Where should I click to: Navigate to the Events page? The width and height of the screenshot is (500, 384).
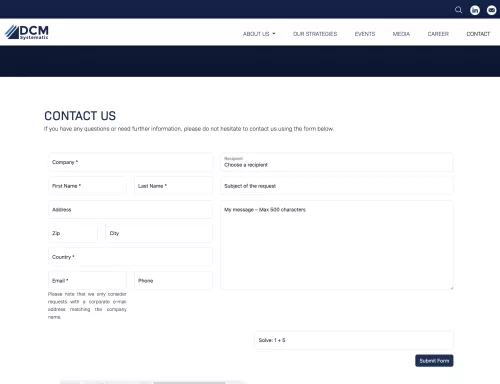pos(365,34)
